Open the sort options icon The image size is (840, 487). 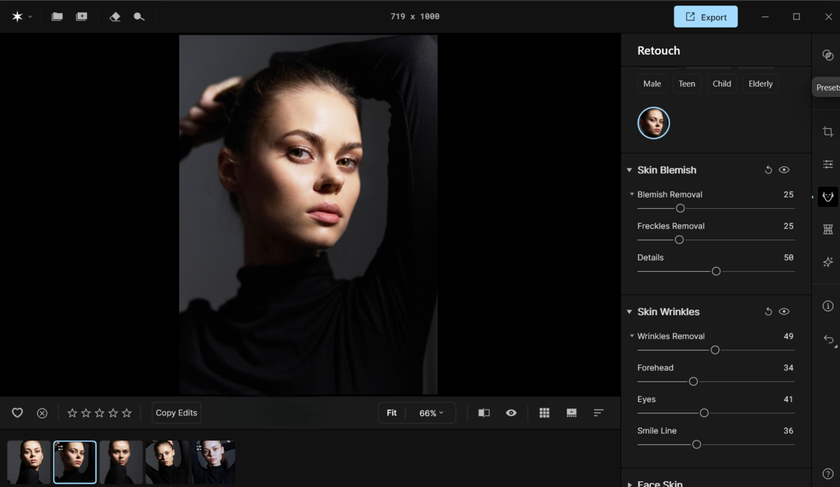click(x=598, y=413)
